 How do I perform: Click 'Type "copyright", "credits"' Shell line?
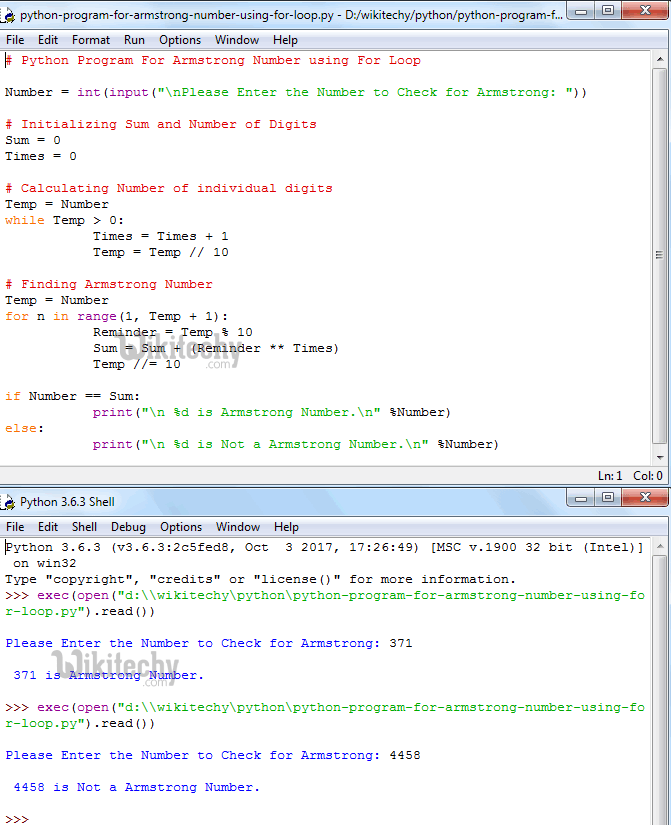[x=261, y=579]
